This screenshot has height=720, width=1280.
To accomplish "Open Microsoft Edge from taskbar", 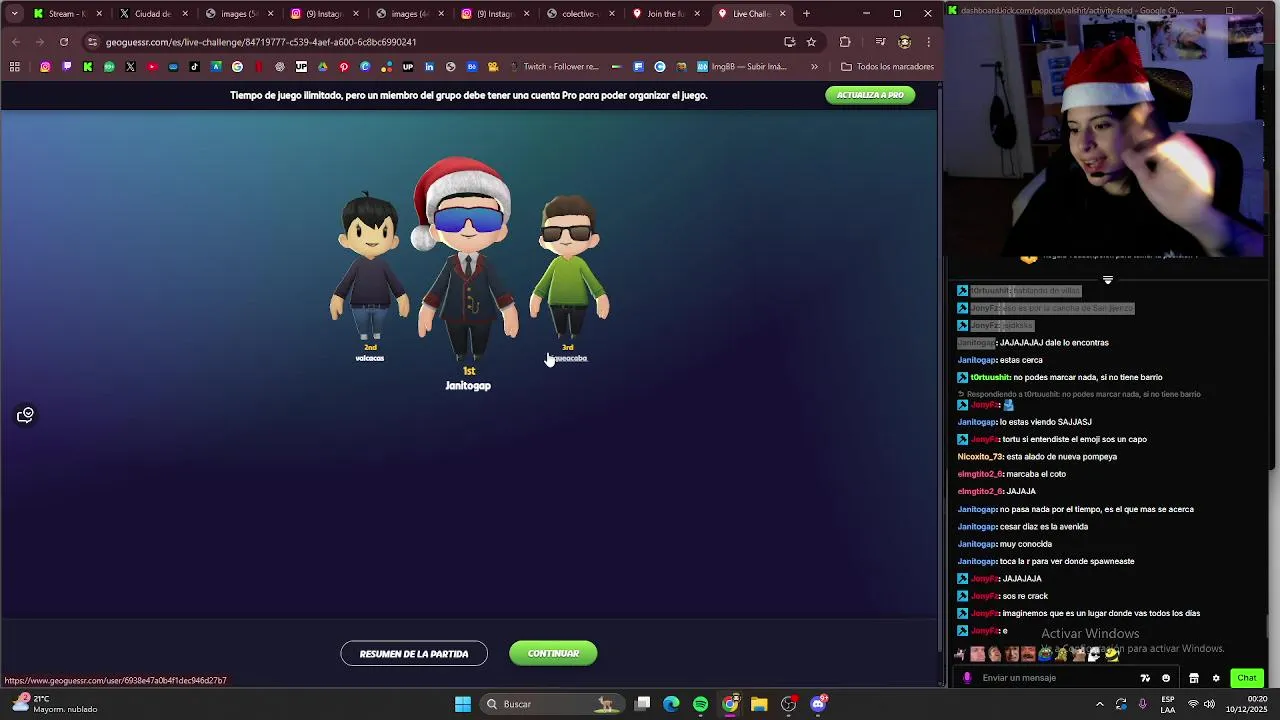I will [x=671, y=704].
